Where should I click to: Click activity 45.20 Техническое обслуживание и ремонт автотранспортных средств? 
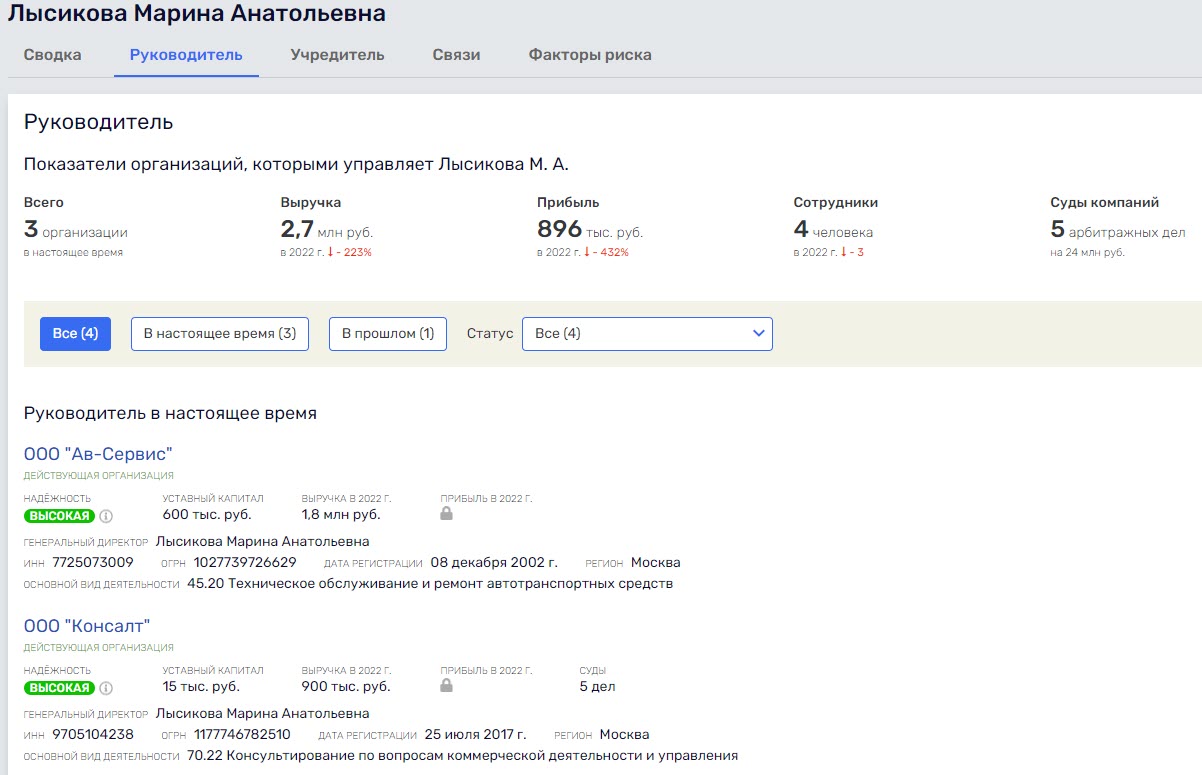[430, 584]
